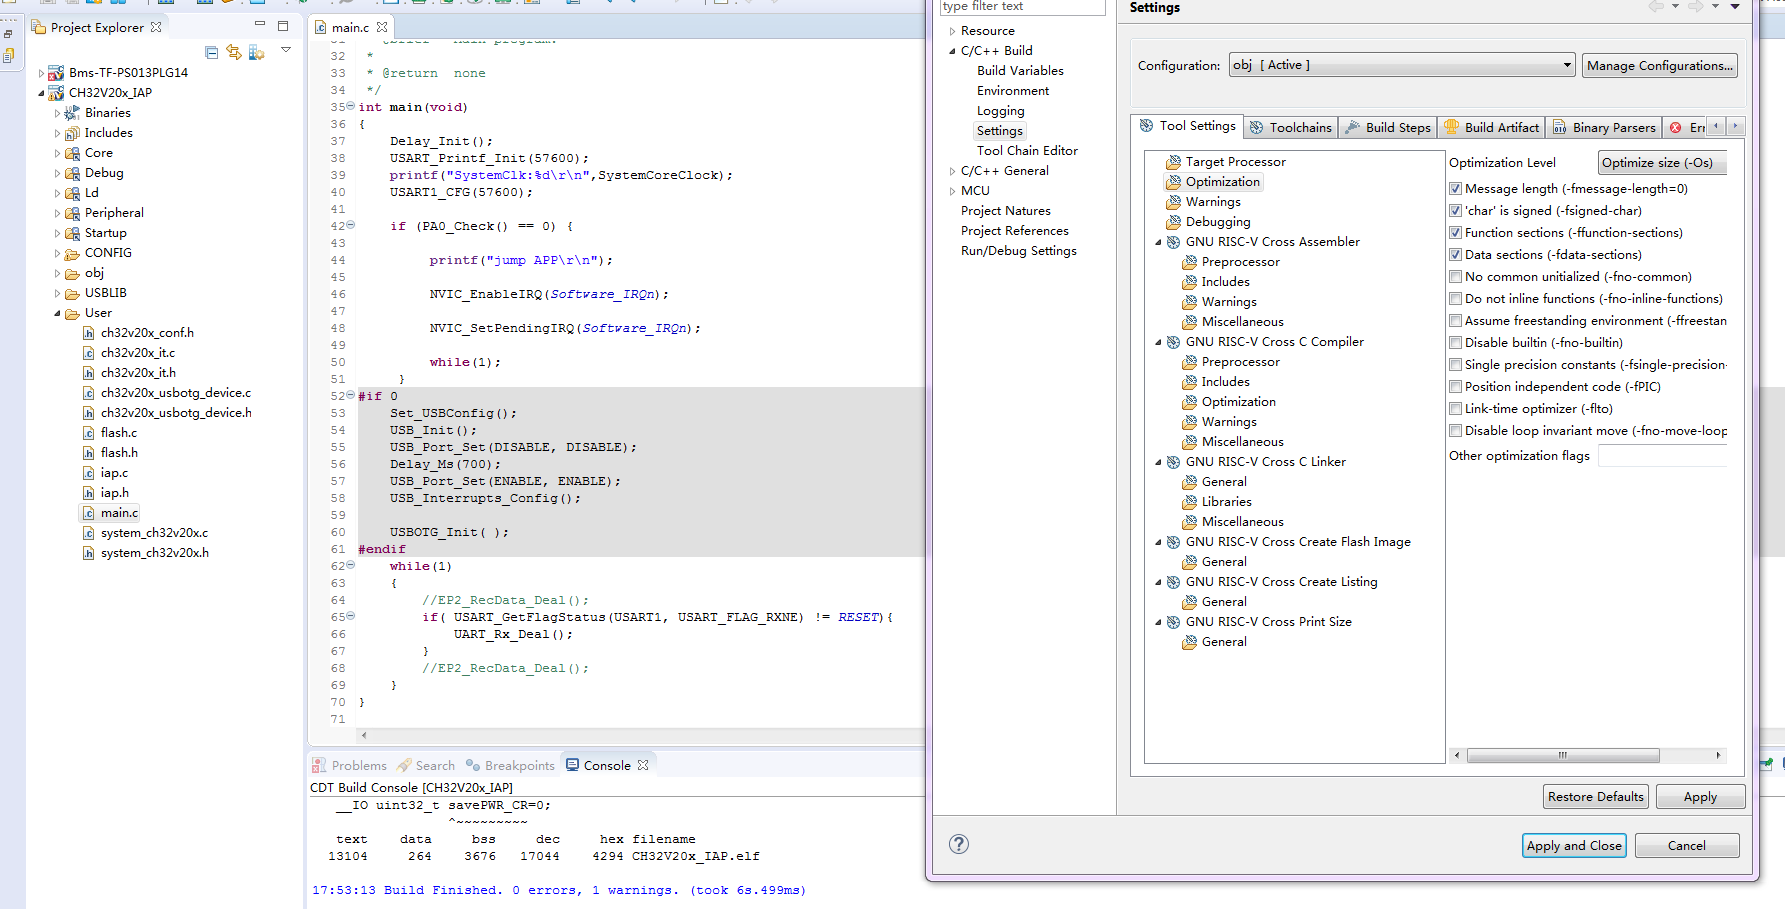Open GNU RISC-V Cross C Linker node
1785x909 pixels.
[x=1265, y=462]
